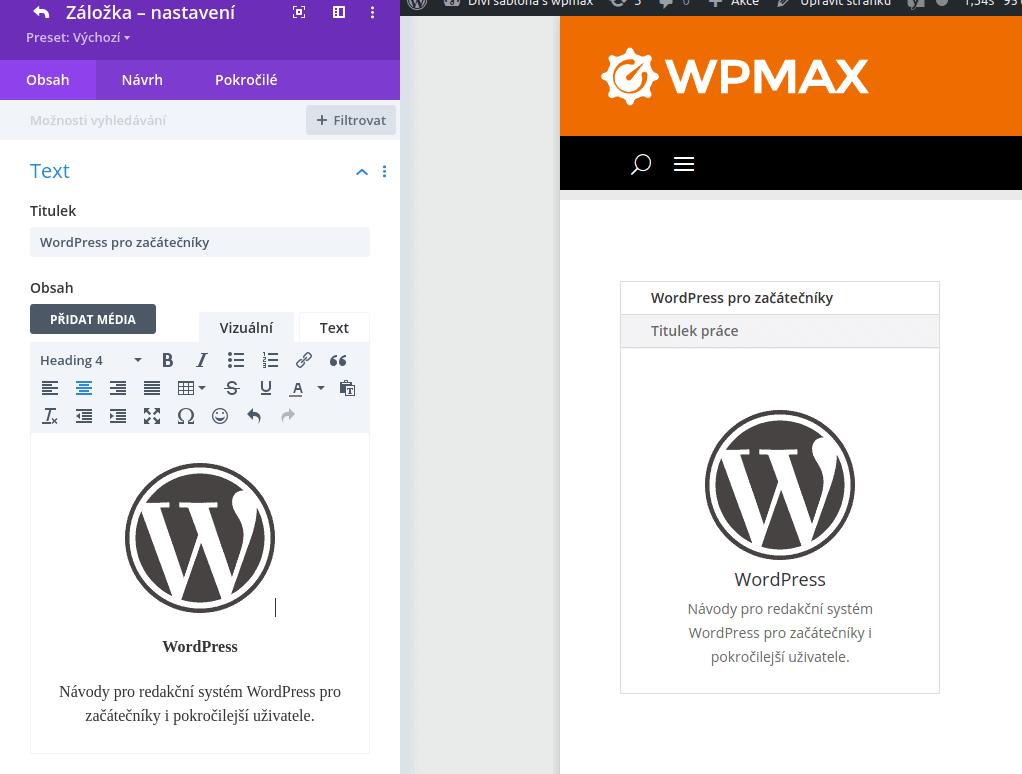Click the WordPress logo in the preview
This screenshot has width=1022, height=774.
click(780, 485)
